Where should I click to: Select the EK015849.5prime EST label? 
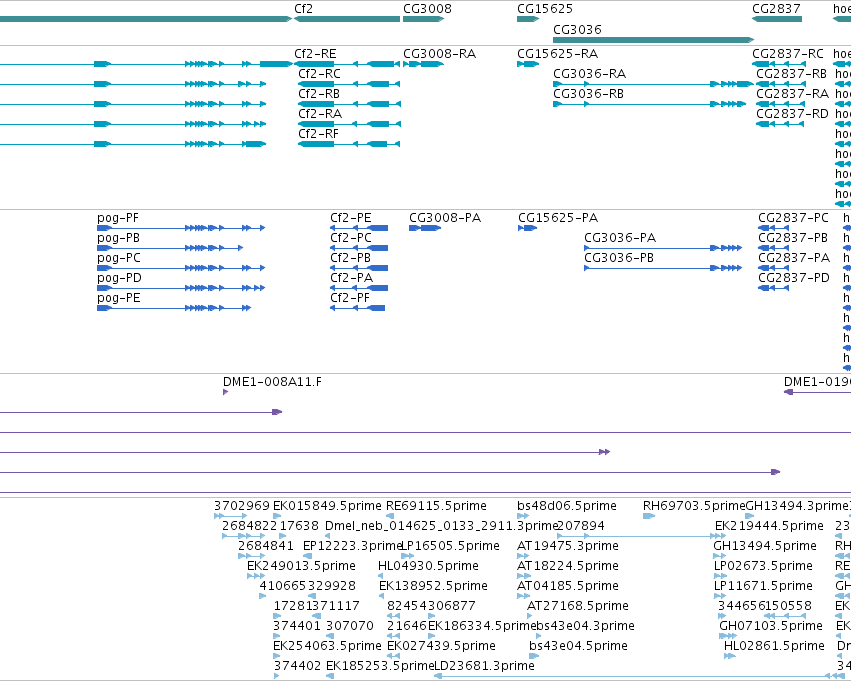(327, 506)
